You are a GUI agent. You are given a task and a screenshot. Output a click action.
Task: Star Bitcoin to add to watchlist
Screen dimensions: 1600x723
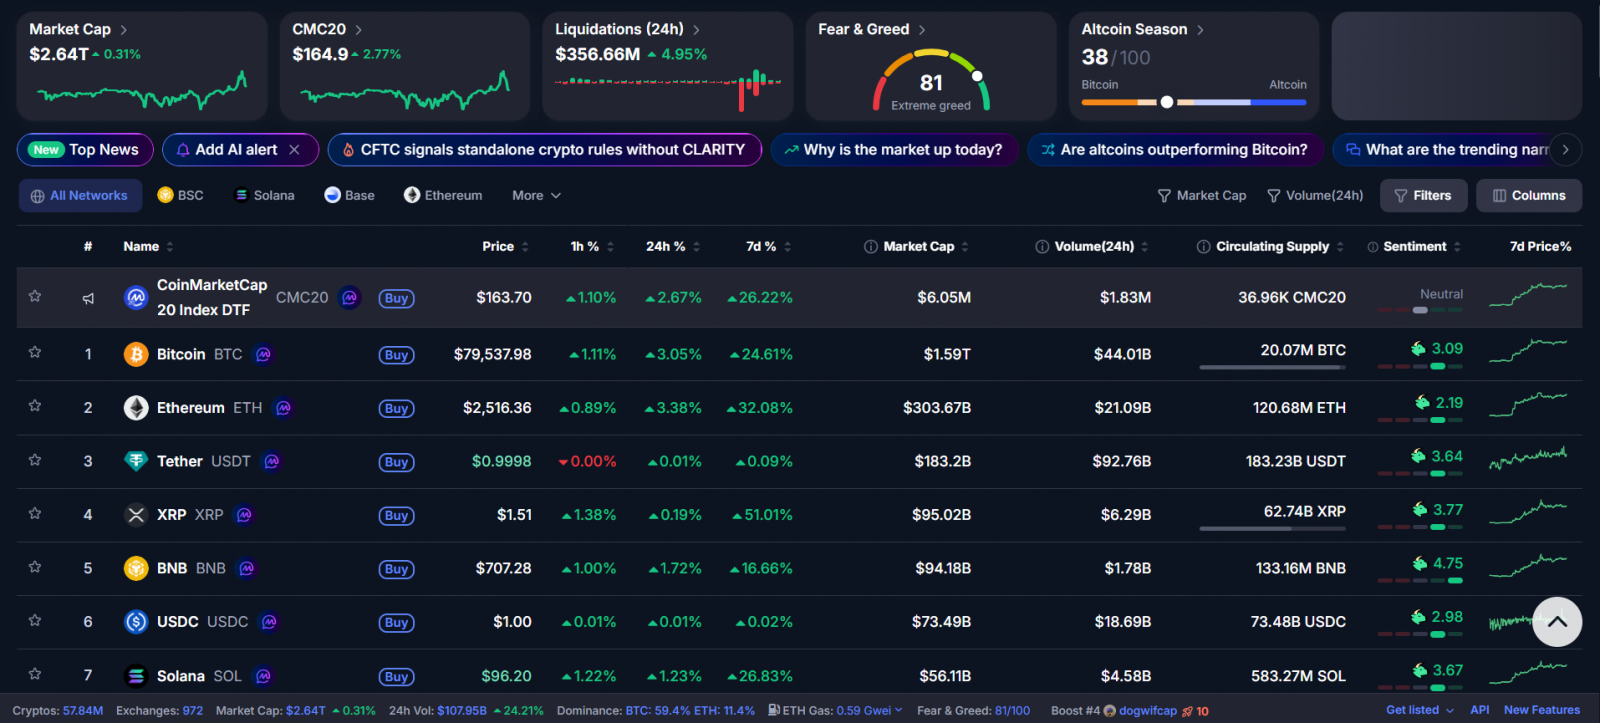pyautogui.click(x=35, y=352)
